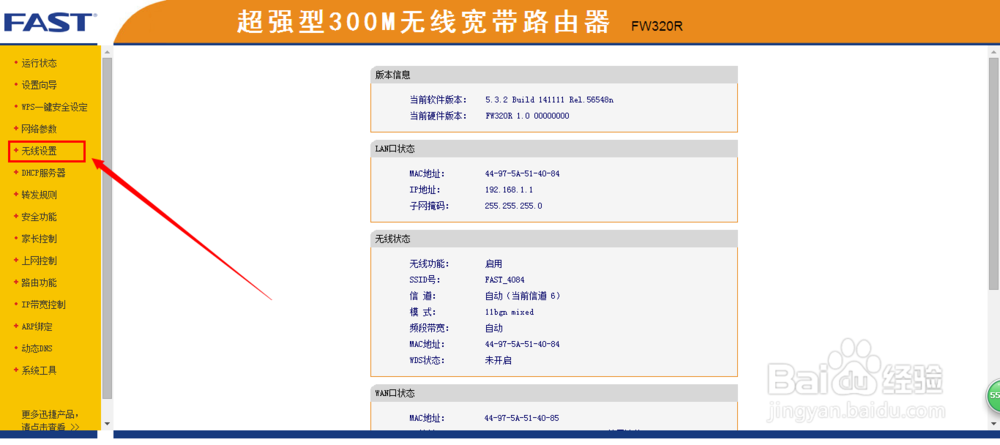The width and height of the screenshot is (1000, 445).
Task: Click WDS状态 value 未开启
Action: (498, 360)
